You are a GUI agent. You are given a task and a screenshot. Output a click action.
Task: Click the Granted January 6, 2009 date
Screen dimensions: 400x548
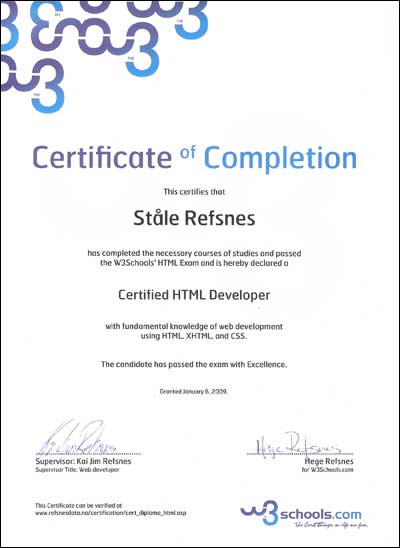click(194, 391)
